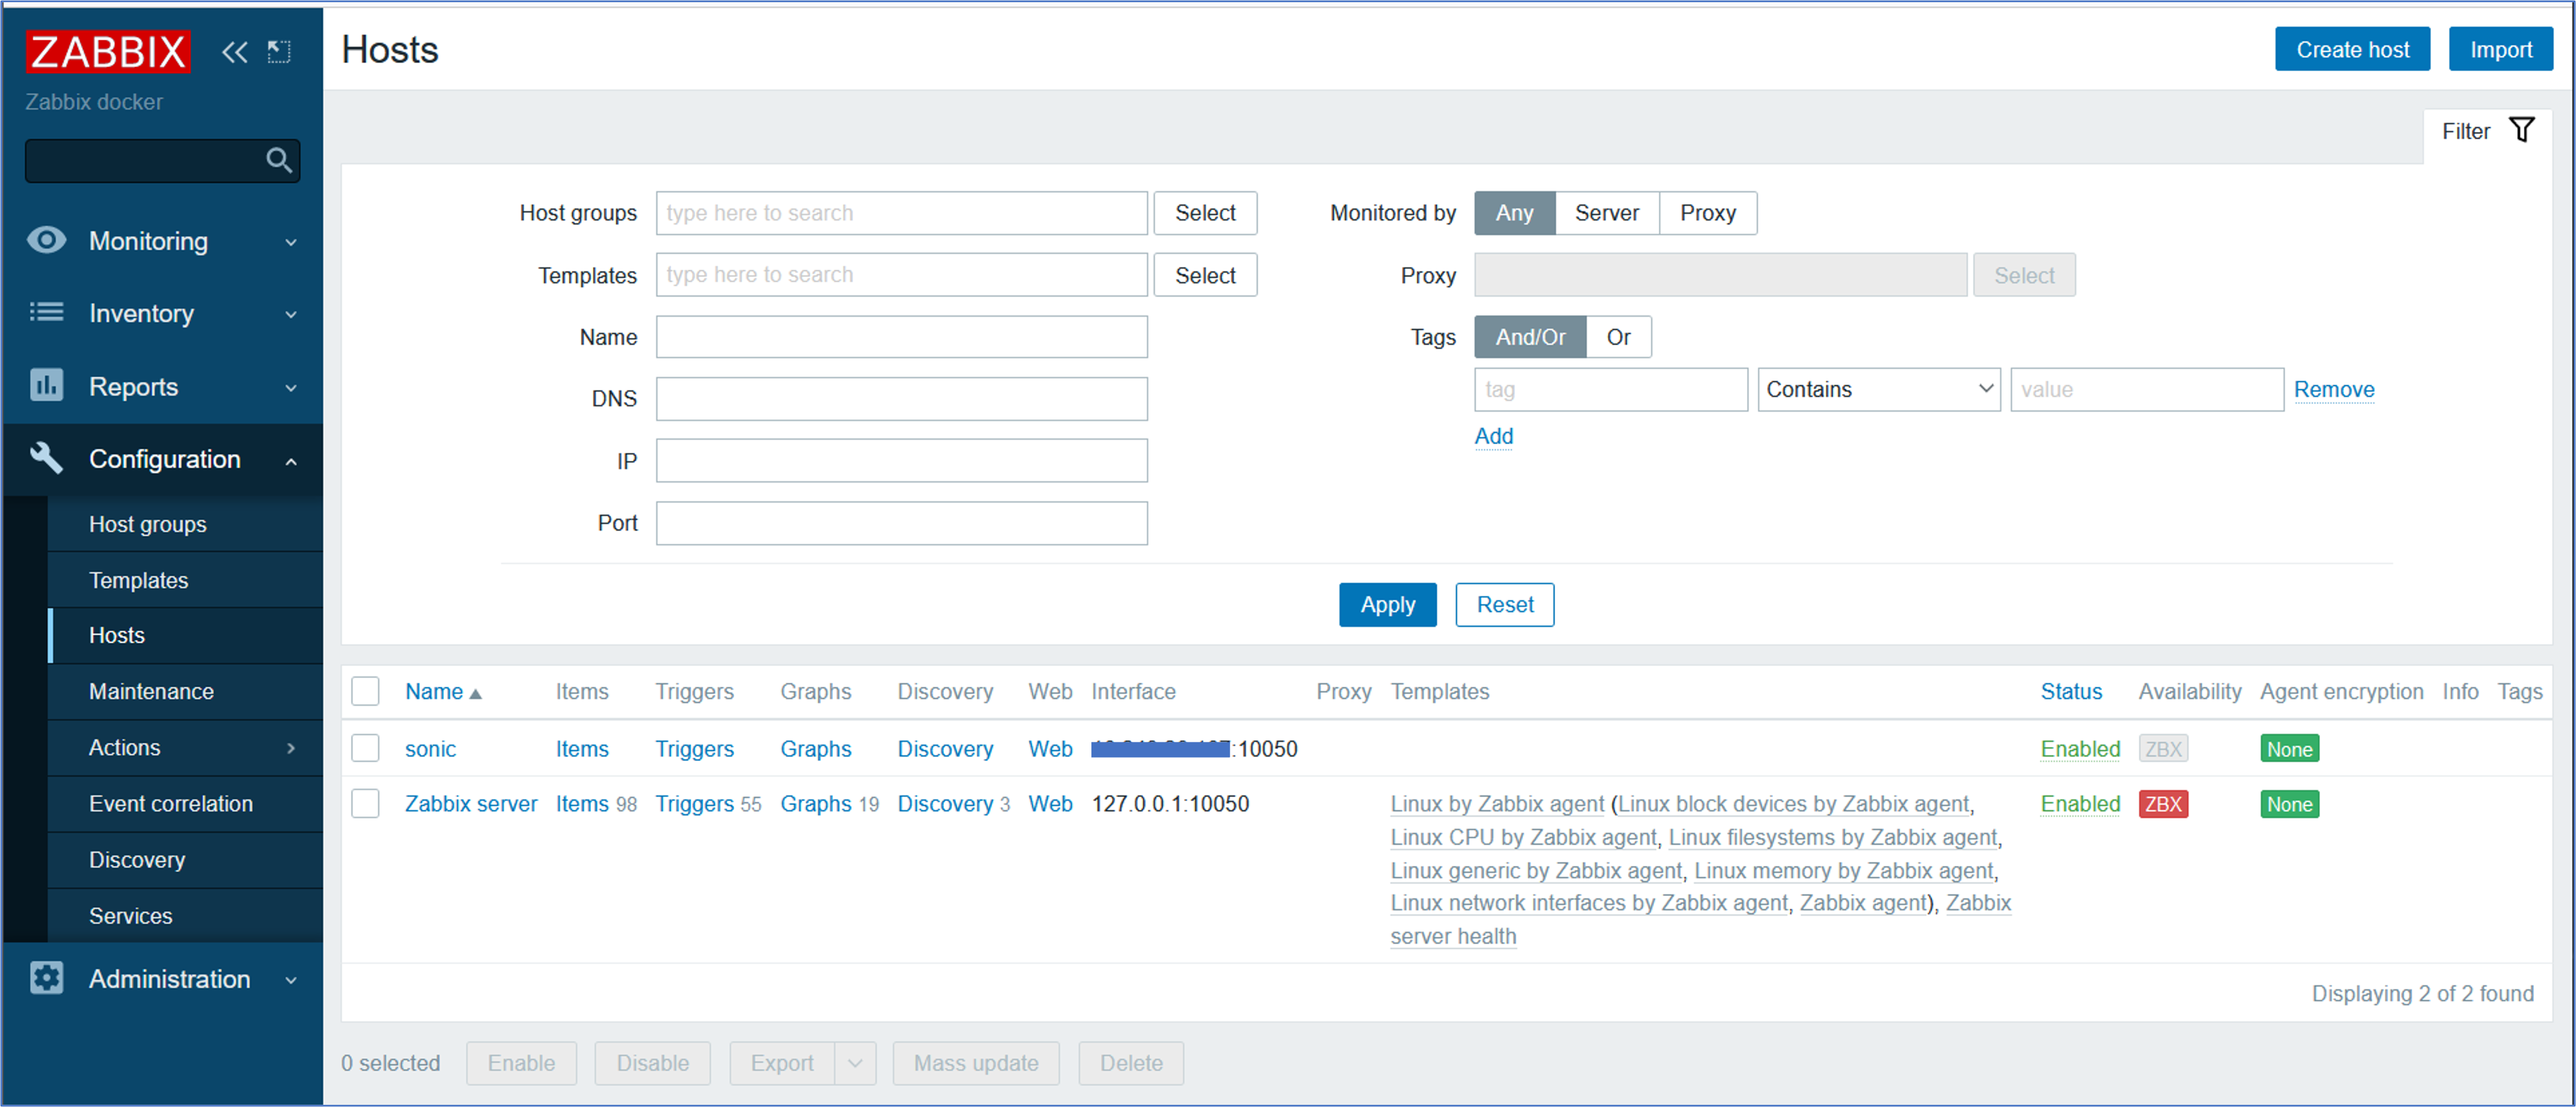Screen dimensions: 2576x1107
Task: Collapse the Configuration menu chevron
Action: (291, 461)
